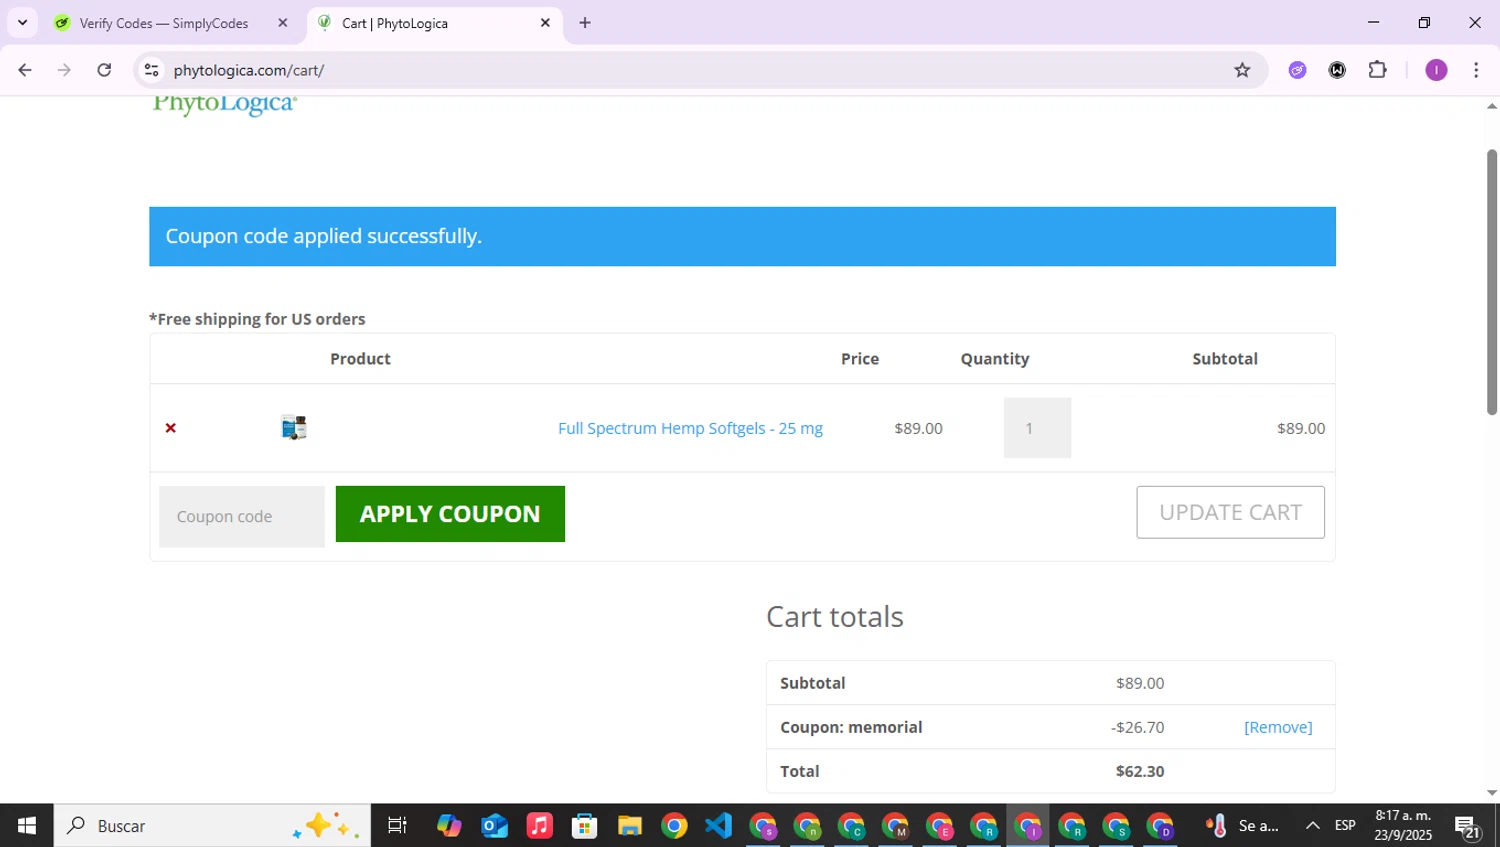
Task: View site information icon in address bar
Action: (x=152, y=70)
